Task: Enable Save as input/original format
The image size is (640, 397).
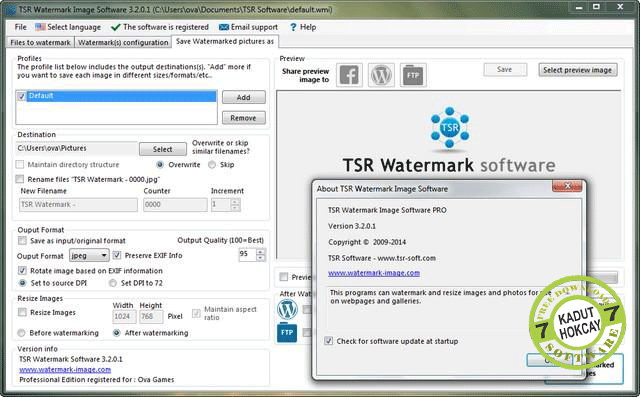Action: pyautogui.click(x=22, y=241)
